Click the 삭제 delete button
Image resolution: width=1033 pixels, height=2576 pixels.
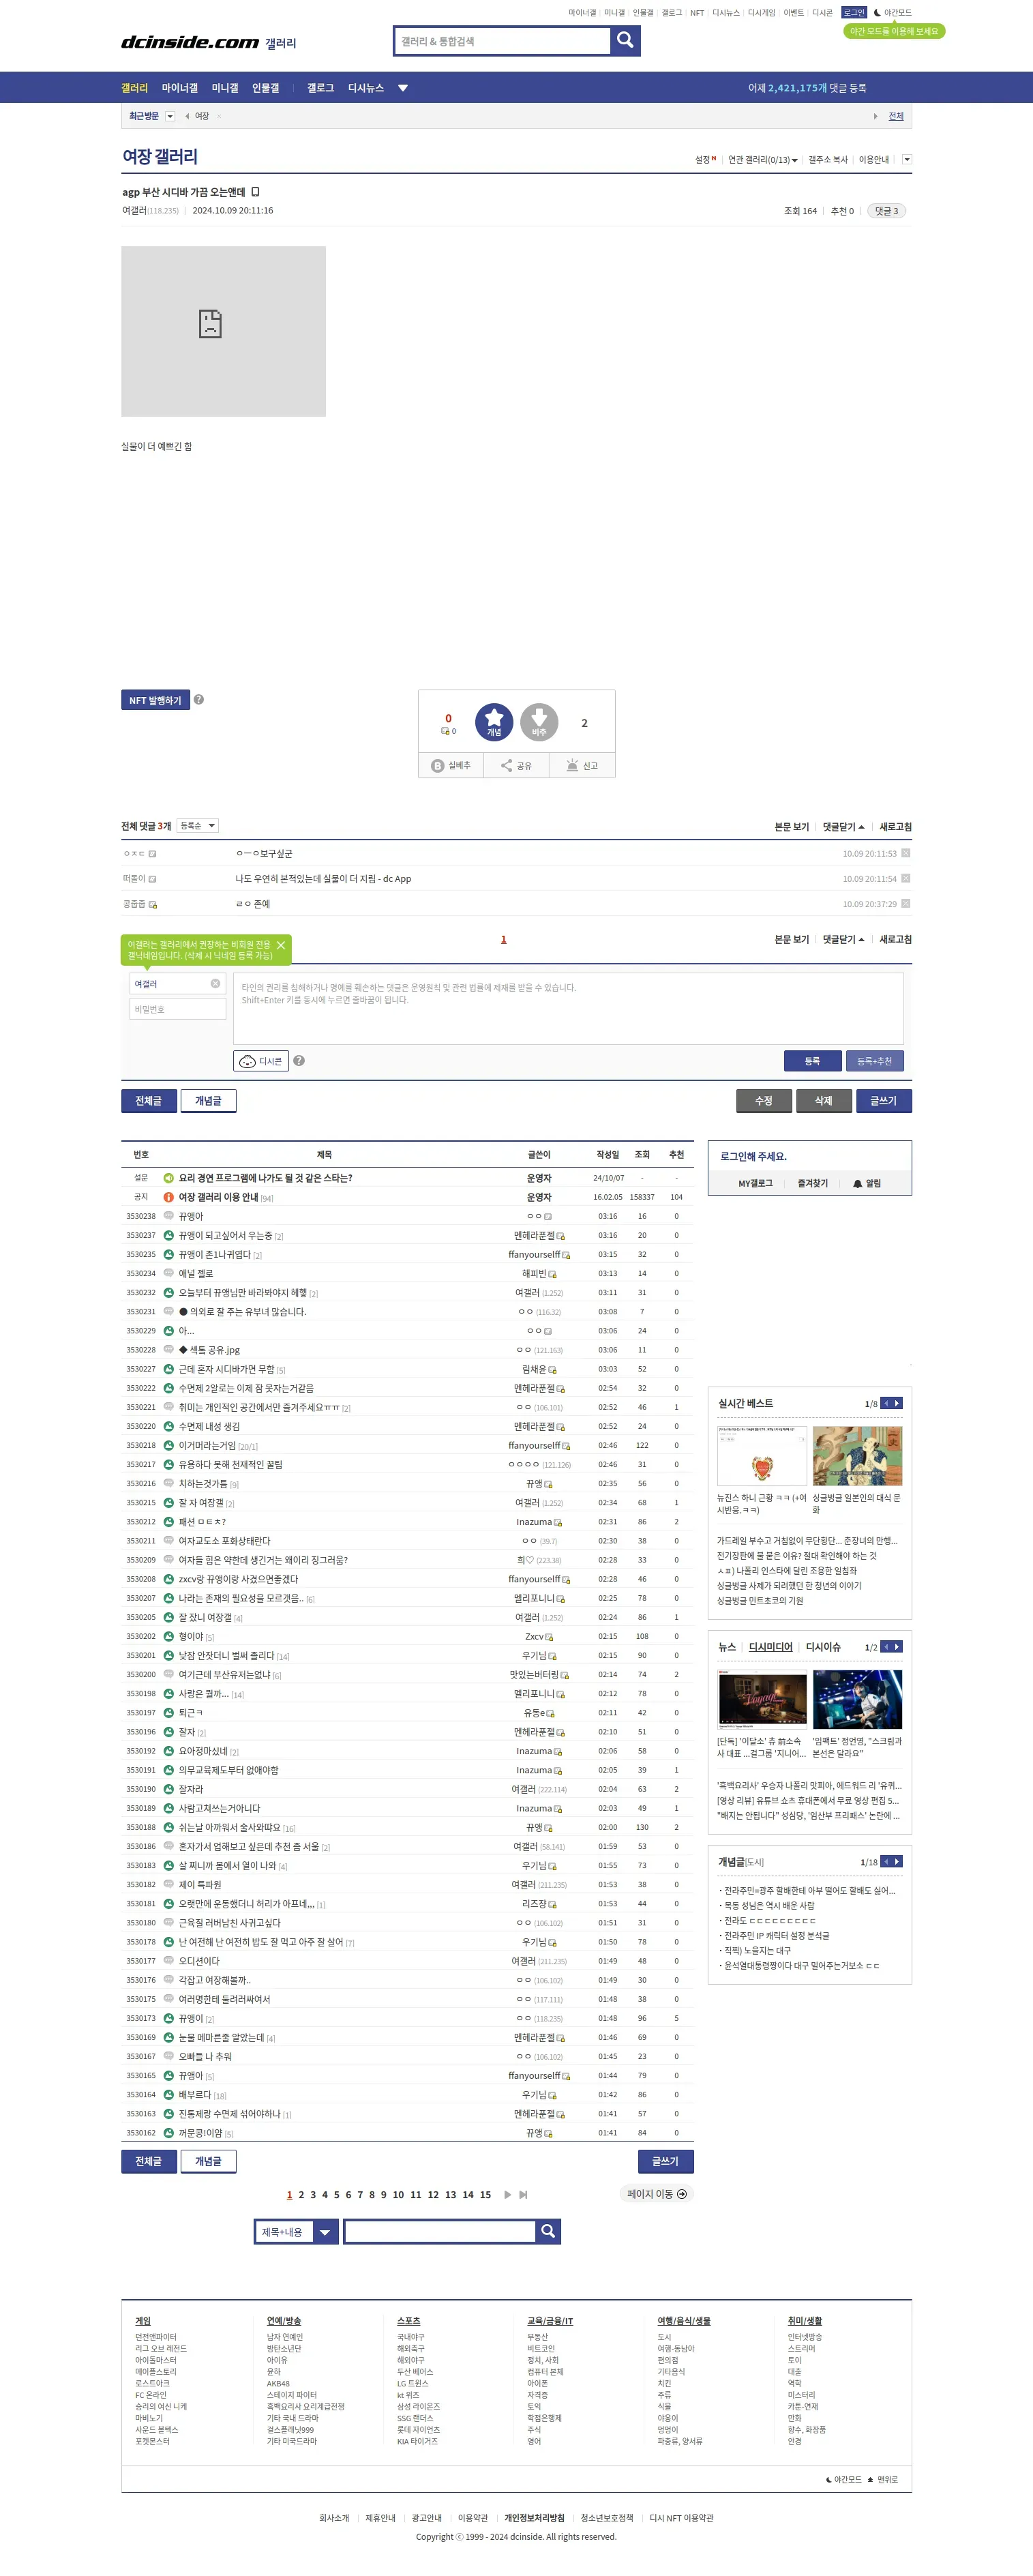824,1101
